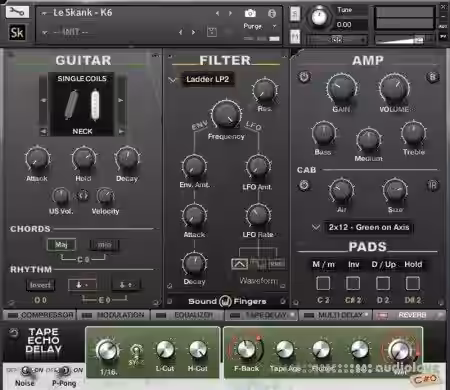Screen dimensions: 450x390
Task: Click the filter Res knob
Action: pos(264,91)
